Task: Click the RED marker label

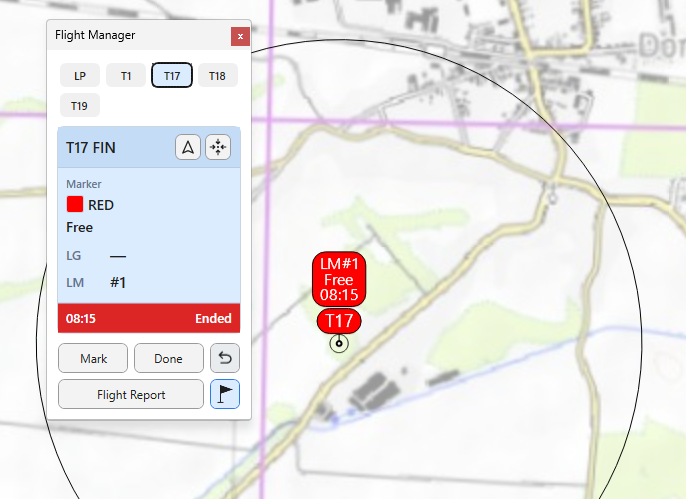Action: click(x=101, y=205)
